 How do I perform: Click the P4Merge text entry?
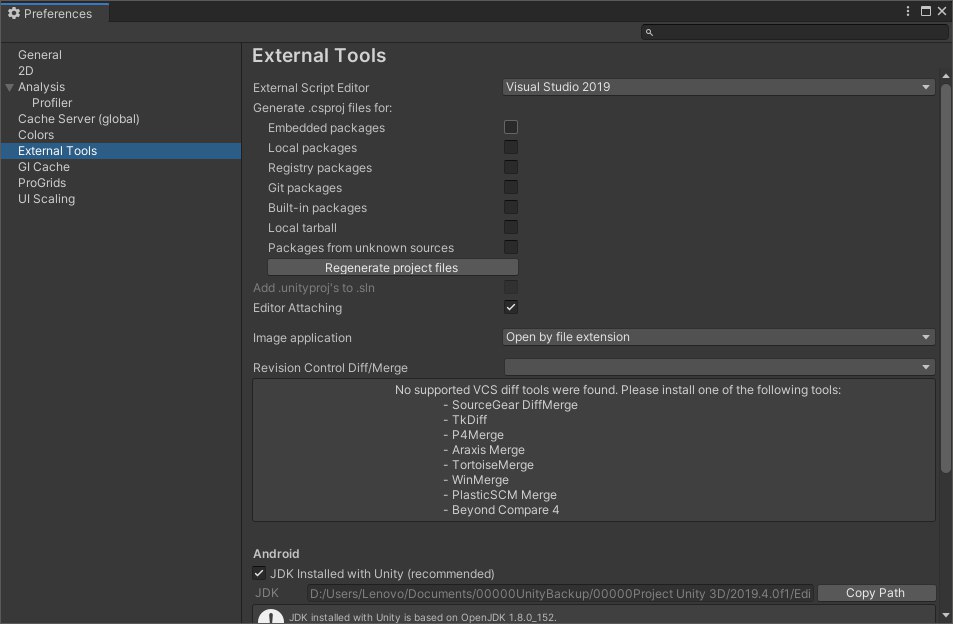point(477,435)
